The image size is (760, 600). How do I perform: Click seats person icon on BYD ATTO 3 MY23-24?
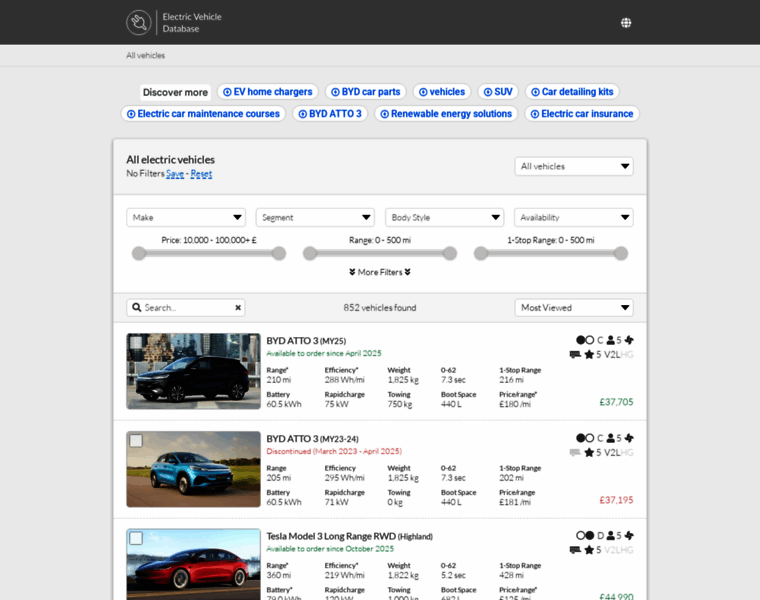(611, 438)
